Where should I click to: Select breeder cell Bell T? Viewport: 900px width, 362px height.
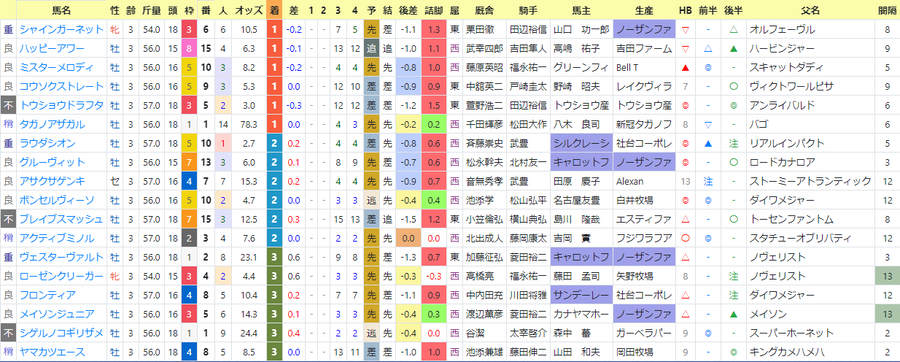643,67
